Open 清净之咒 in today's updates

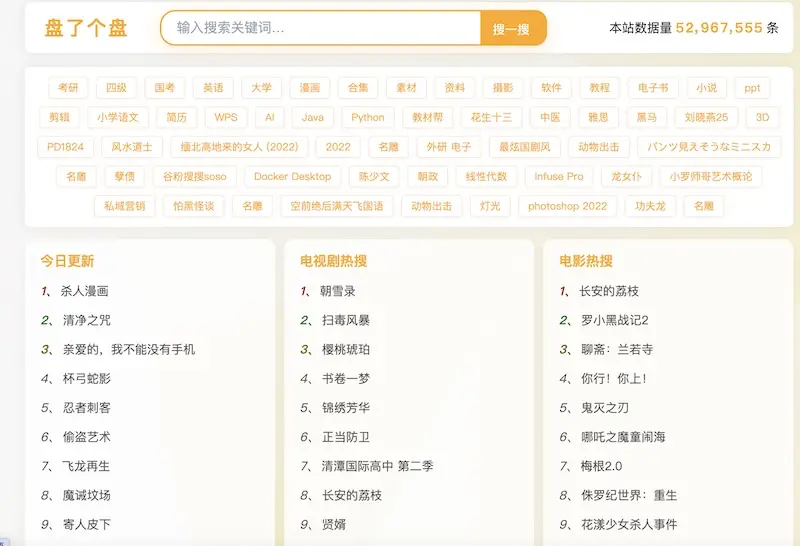(87, 320)
